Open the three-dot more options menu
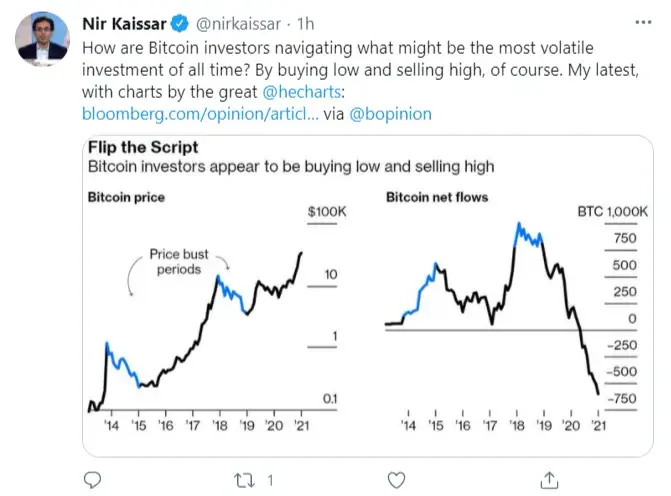 click(641, 21)
